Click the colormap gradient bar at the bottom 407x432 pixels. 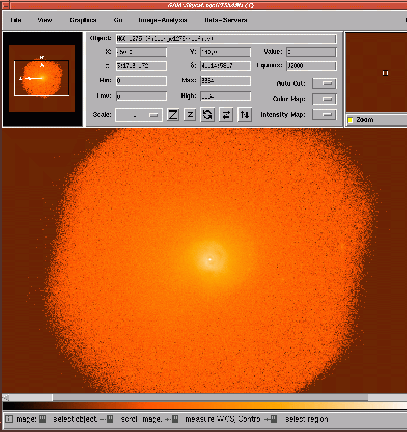205,406
